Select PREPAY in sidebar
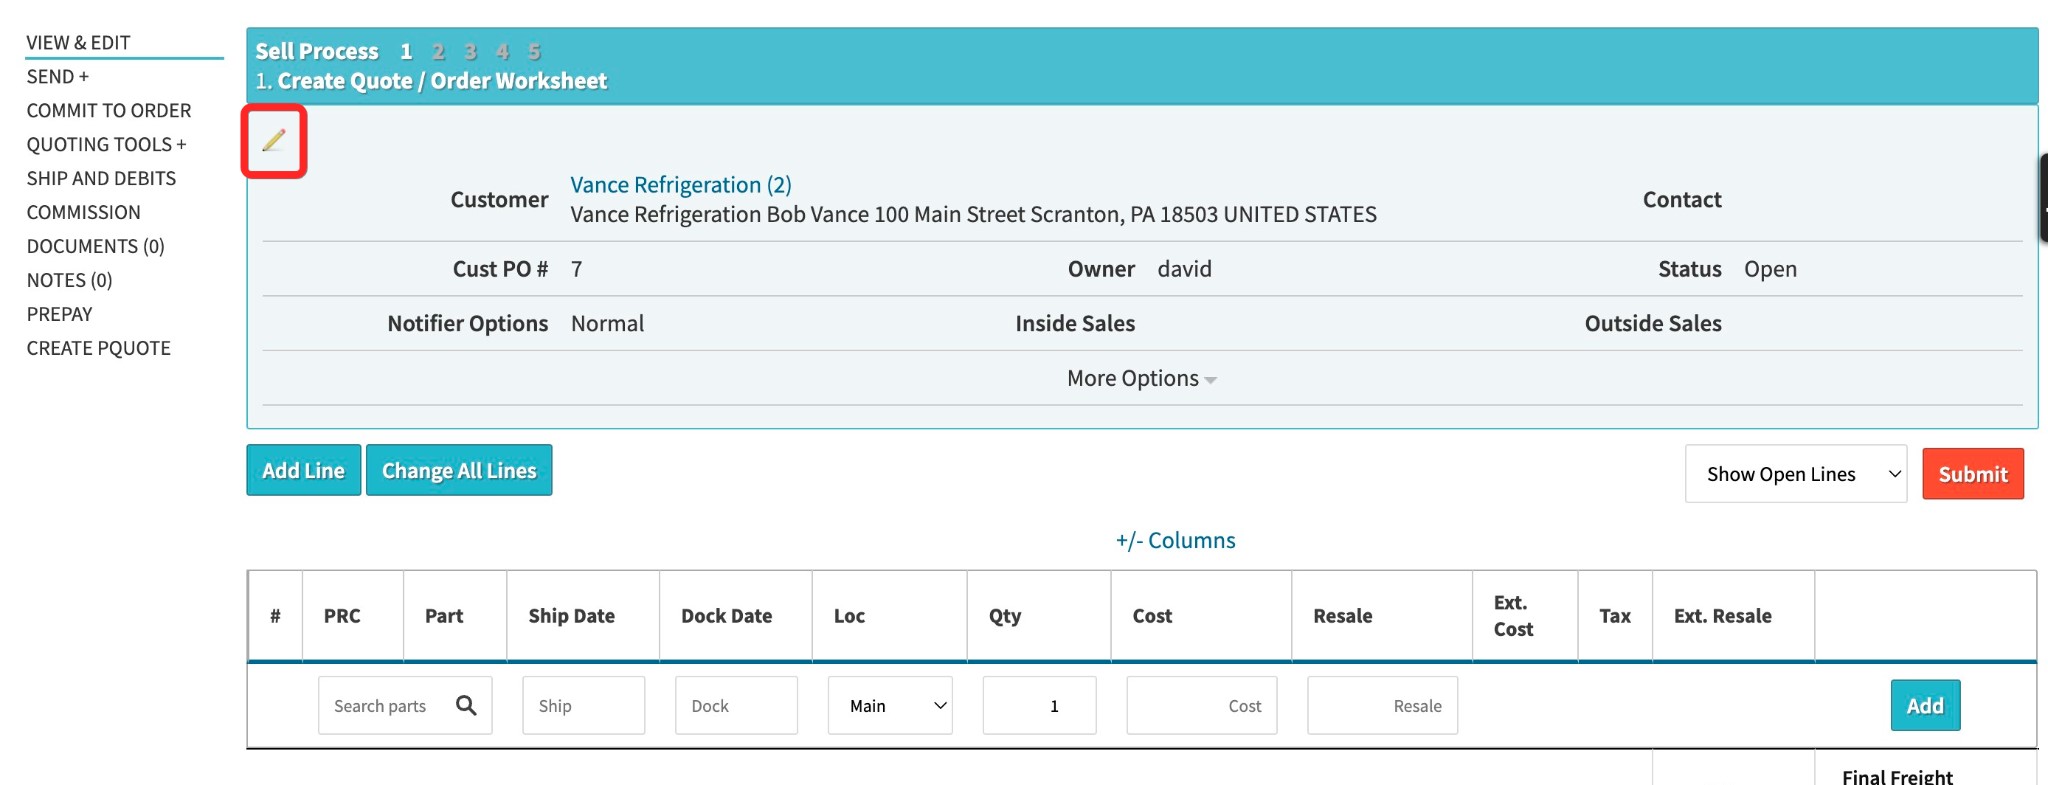Viewport: 2048px width, 785px height. [59, 315]
